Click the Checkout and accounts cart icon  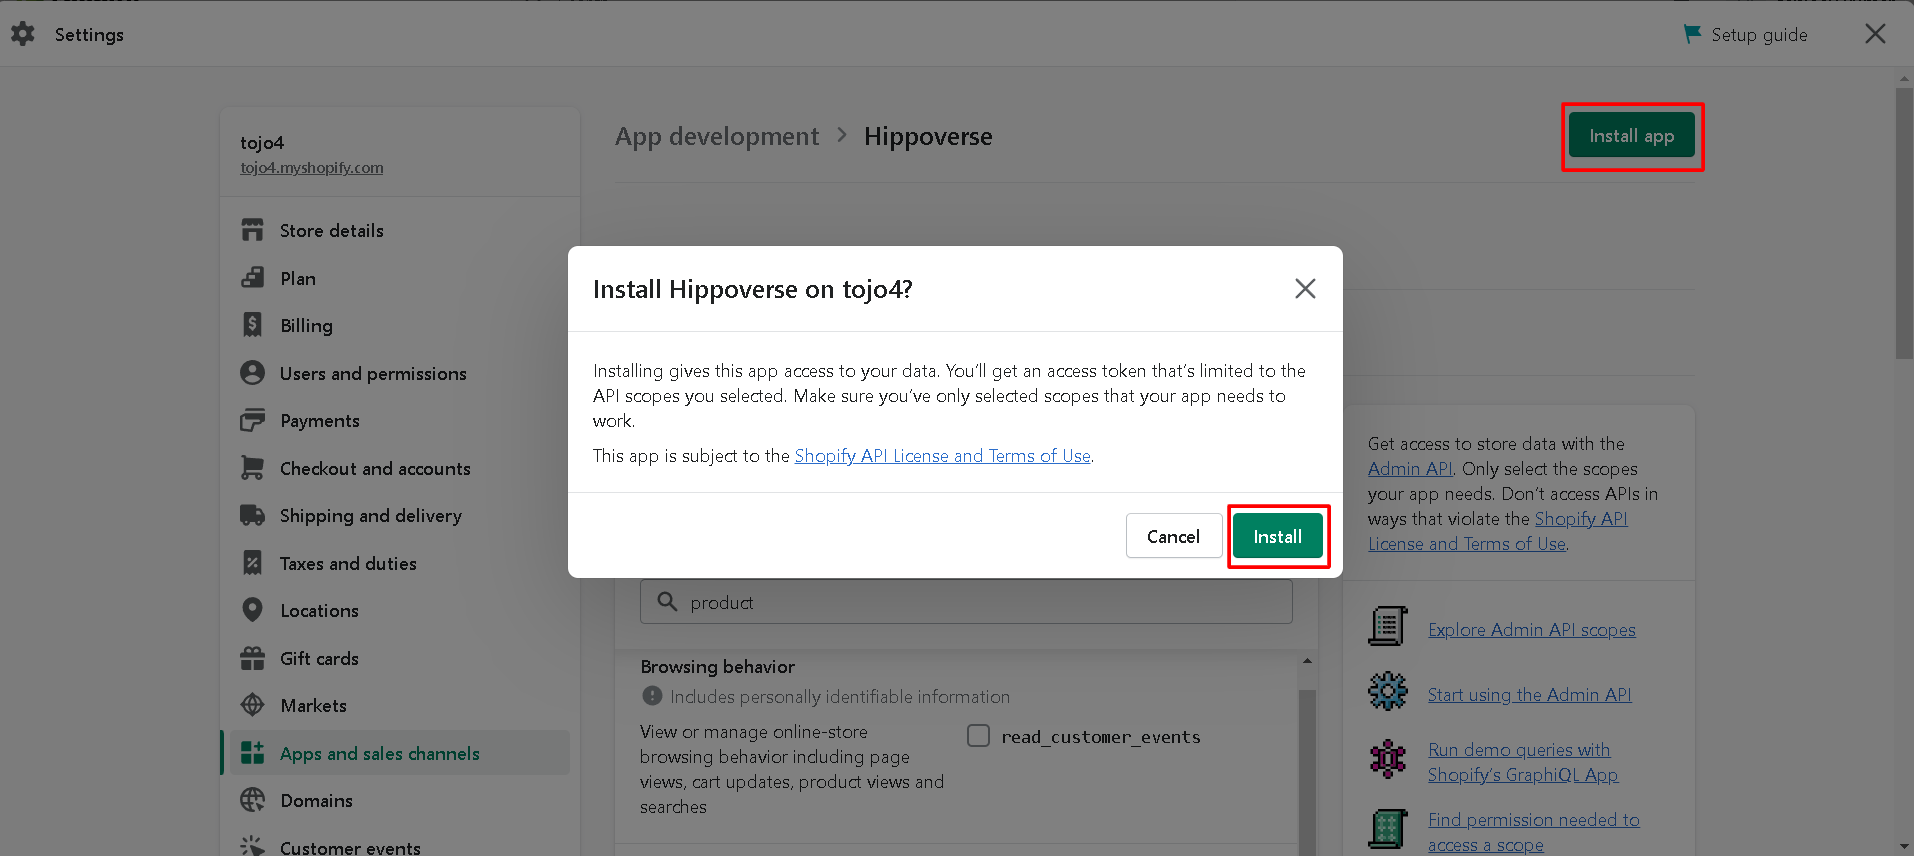[253, 468]
